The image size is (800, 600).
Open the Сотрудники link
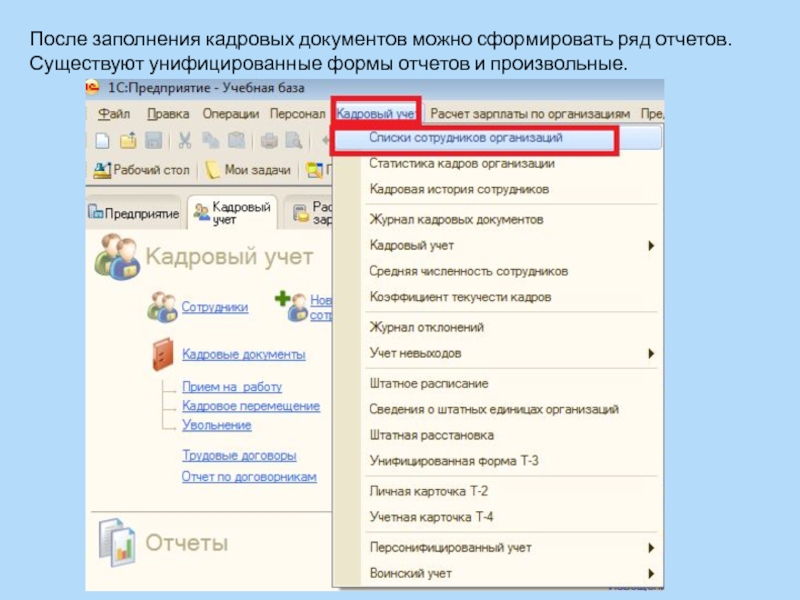tap(214, 307)
